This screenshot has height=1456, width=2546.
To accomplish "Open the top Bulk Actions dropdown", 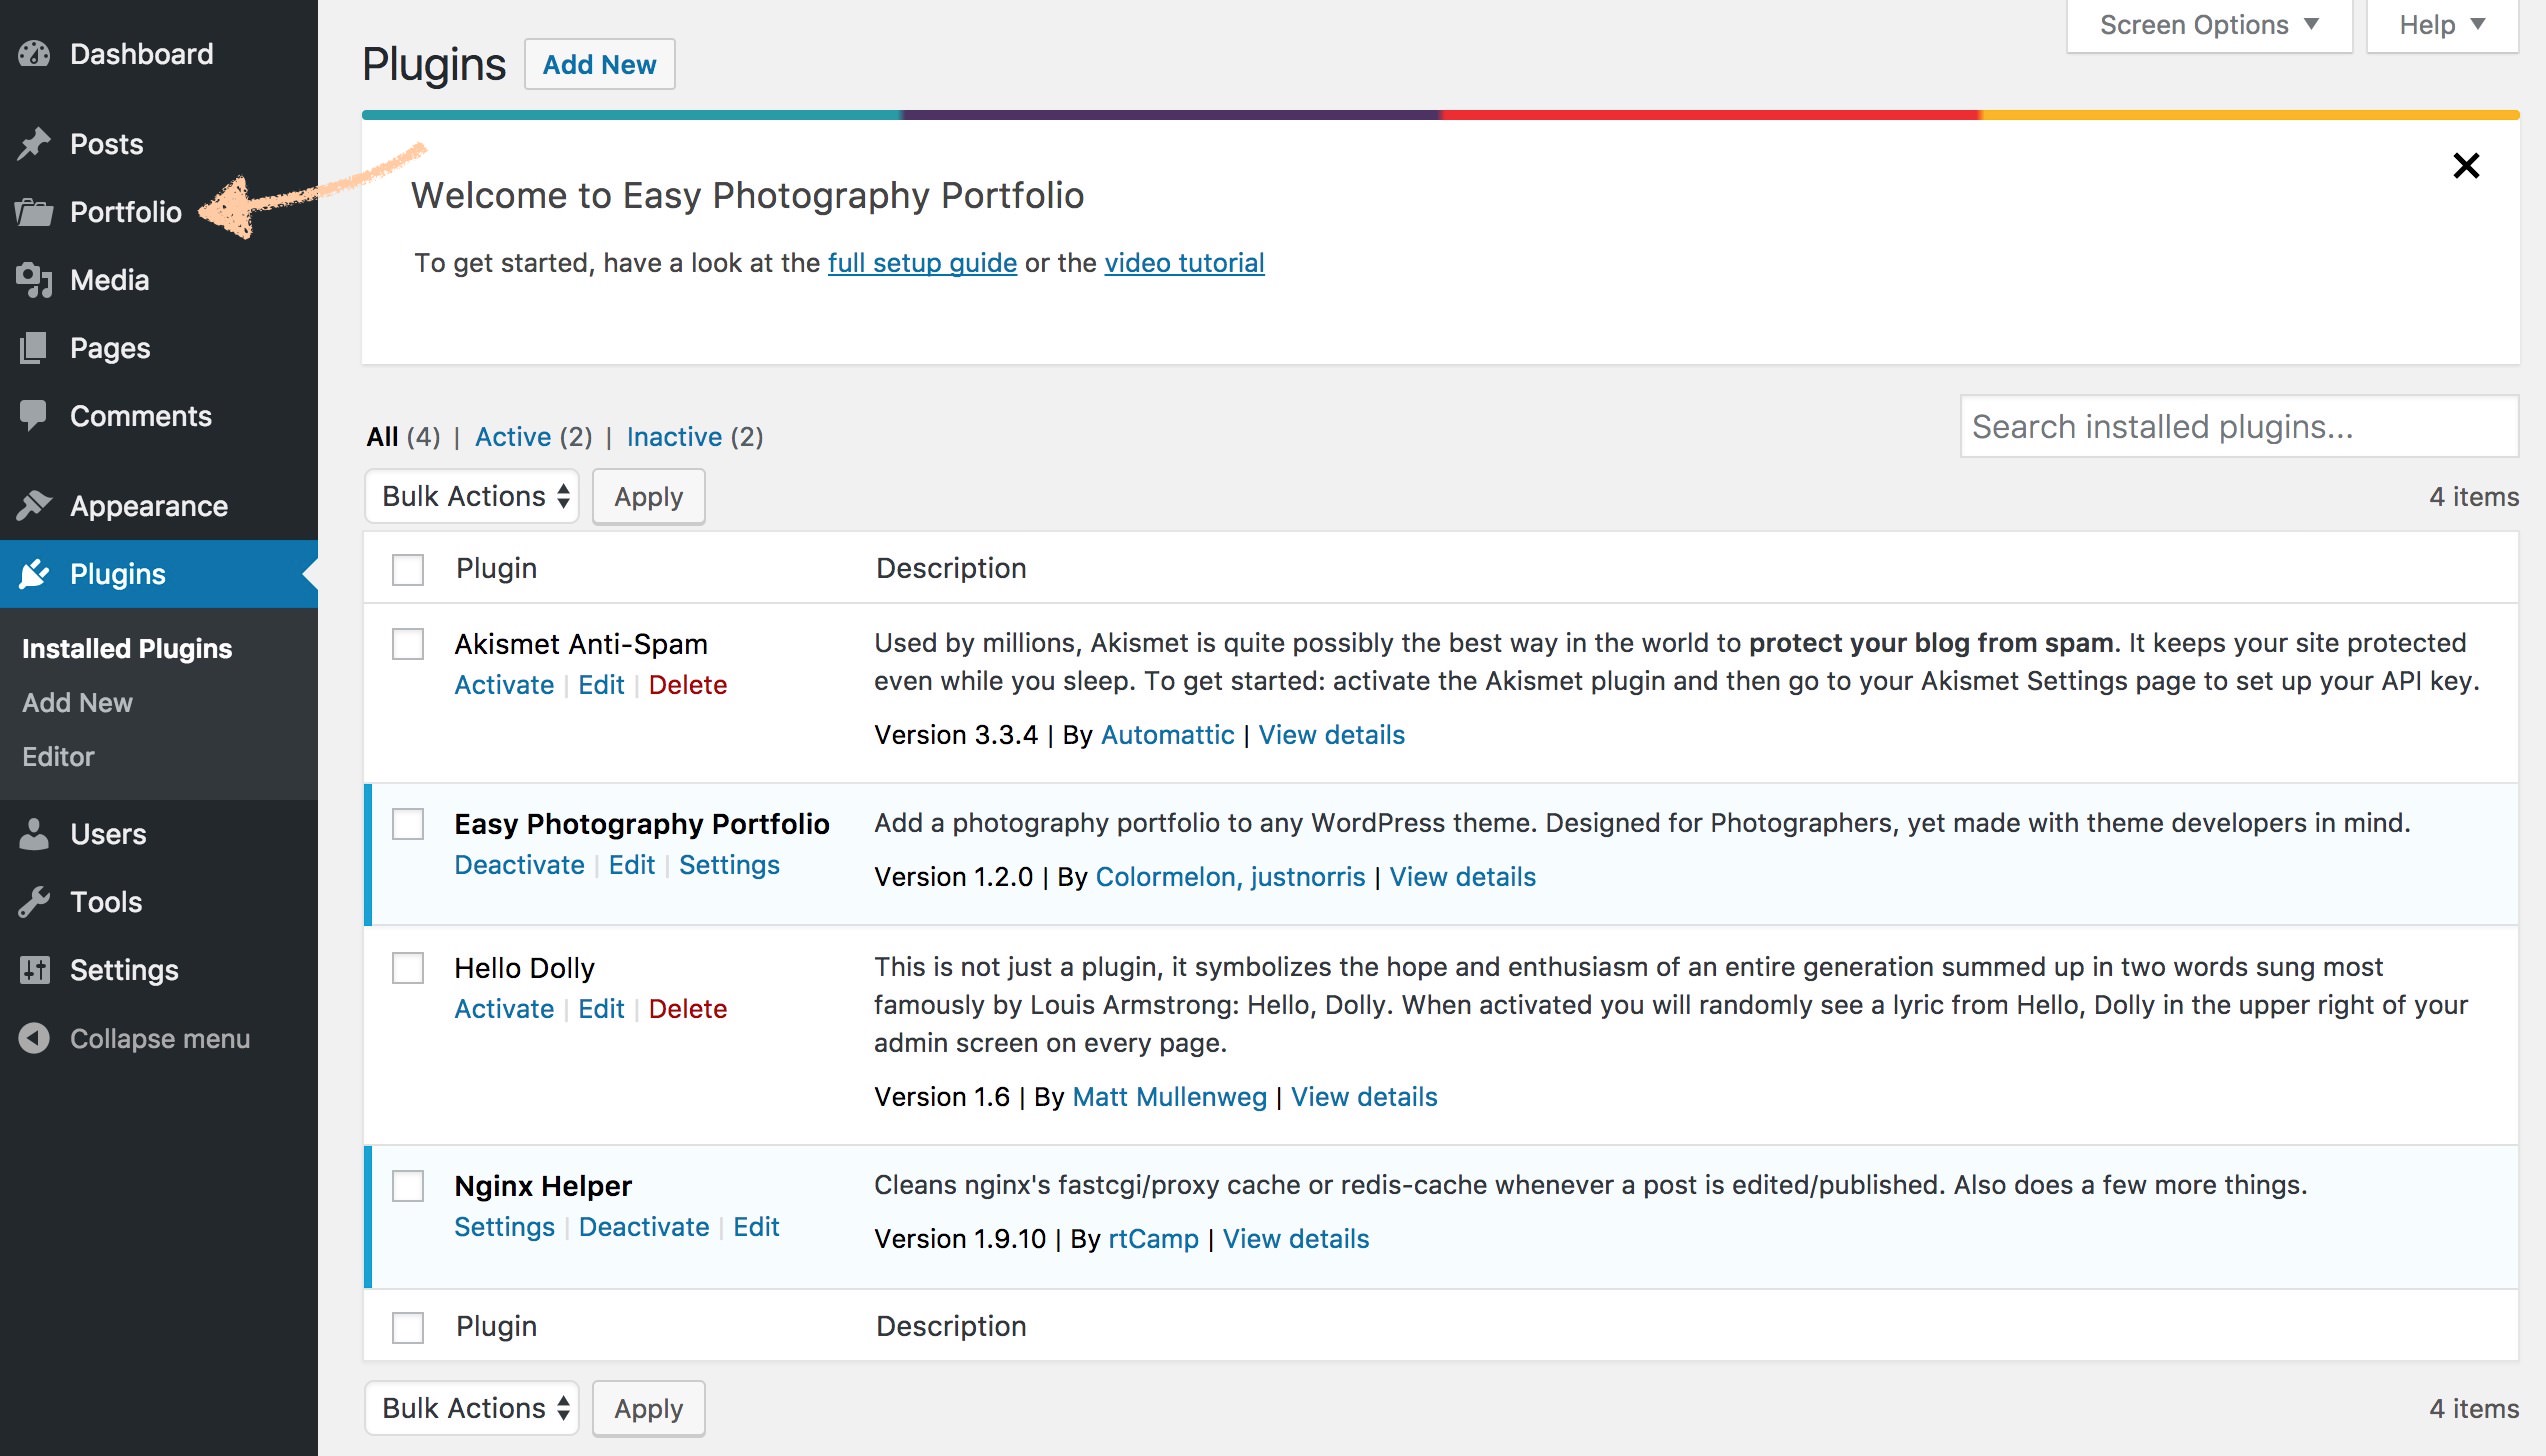I will pyautogui.click(x=472, y=497).
